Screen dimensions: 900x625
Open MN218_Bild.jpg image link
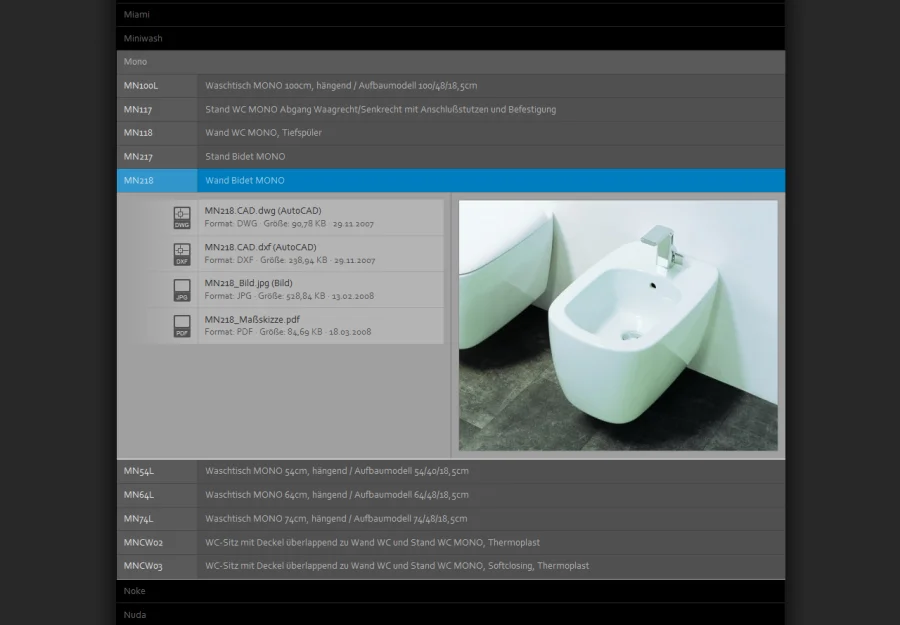pos(248,283)
